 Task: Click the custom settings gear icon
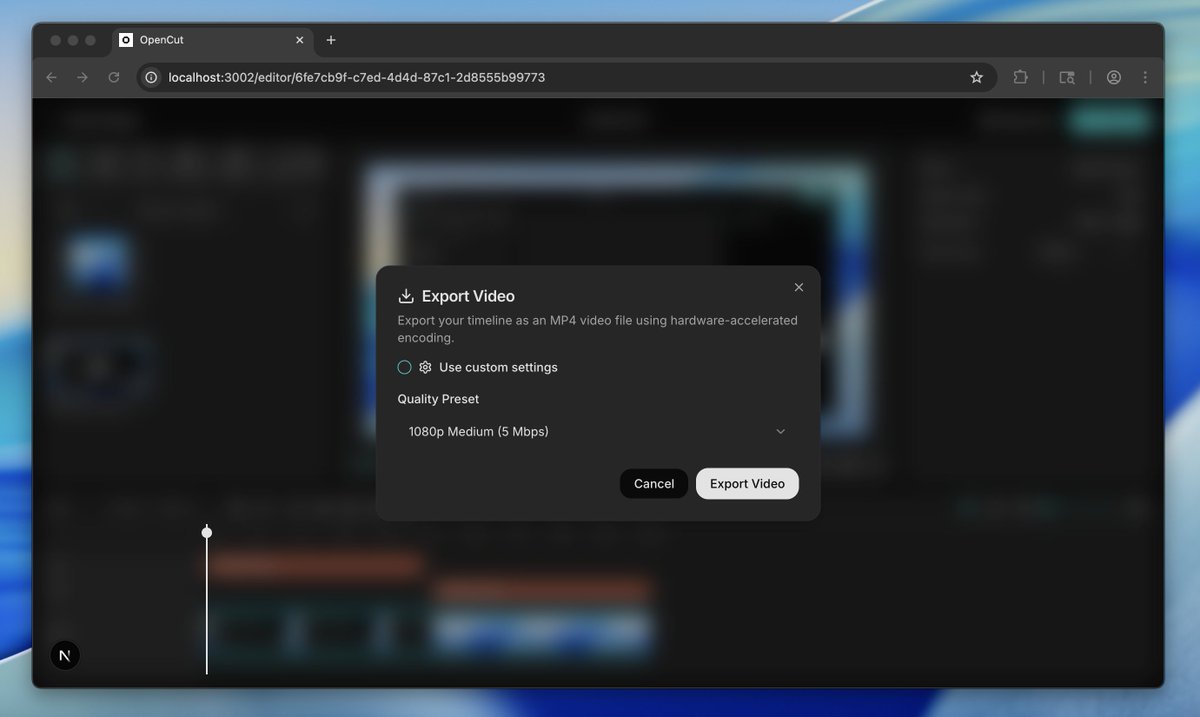(x=425, y=367)
